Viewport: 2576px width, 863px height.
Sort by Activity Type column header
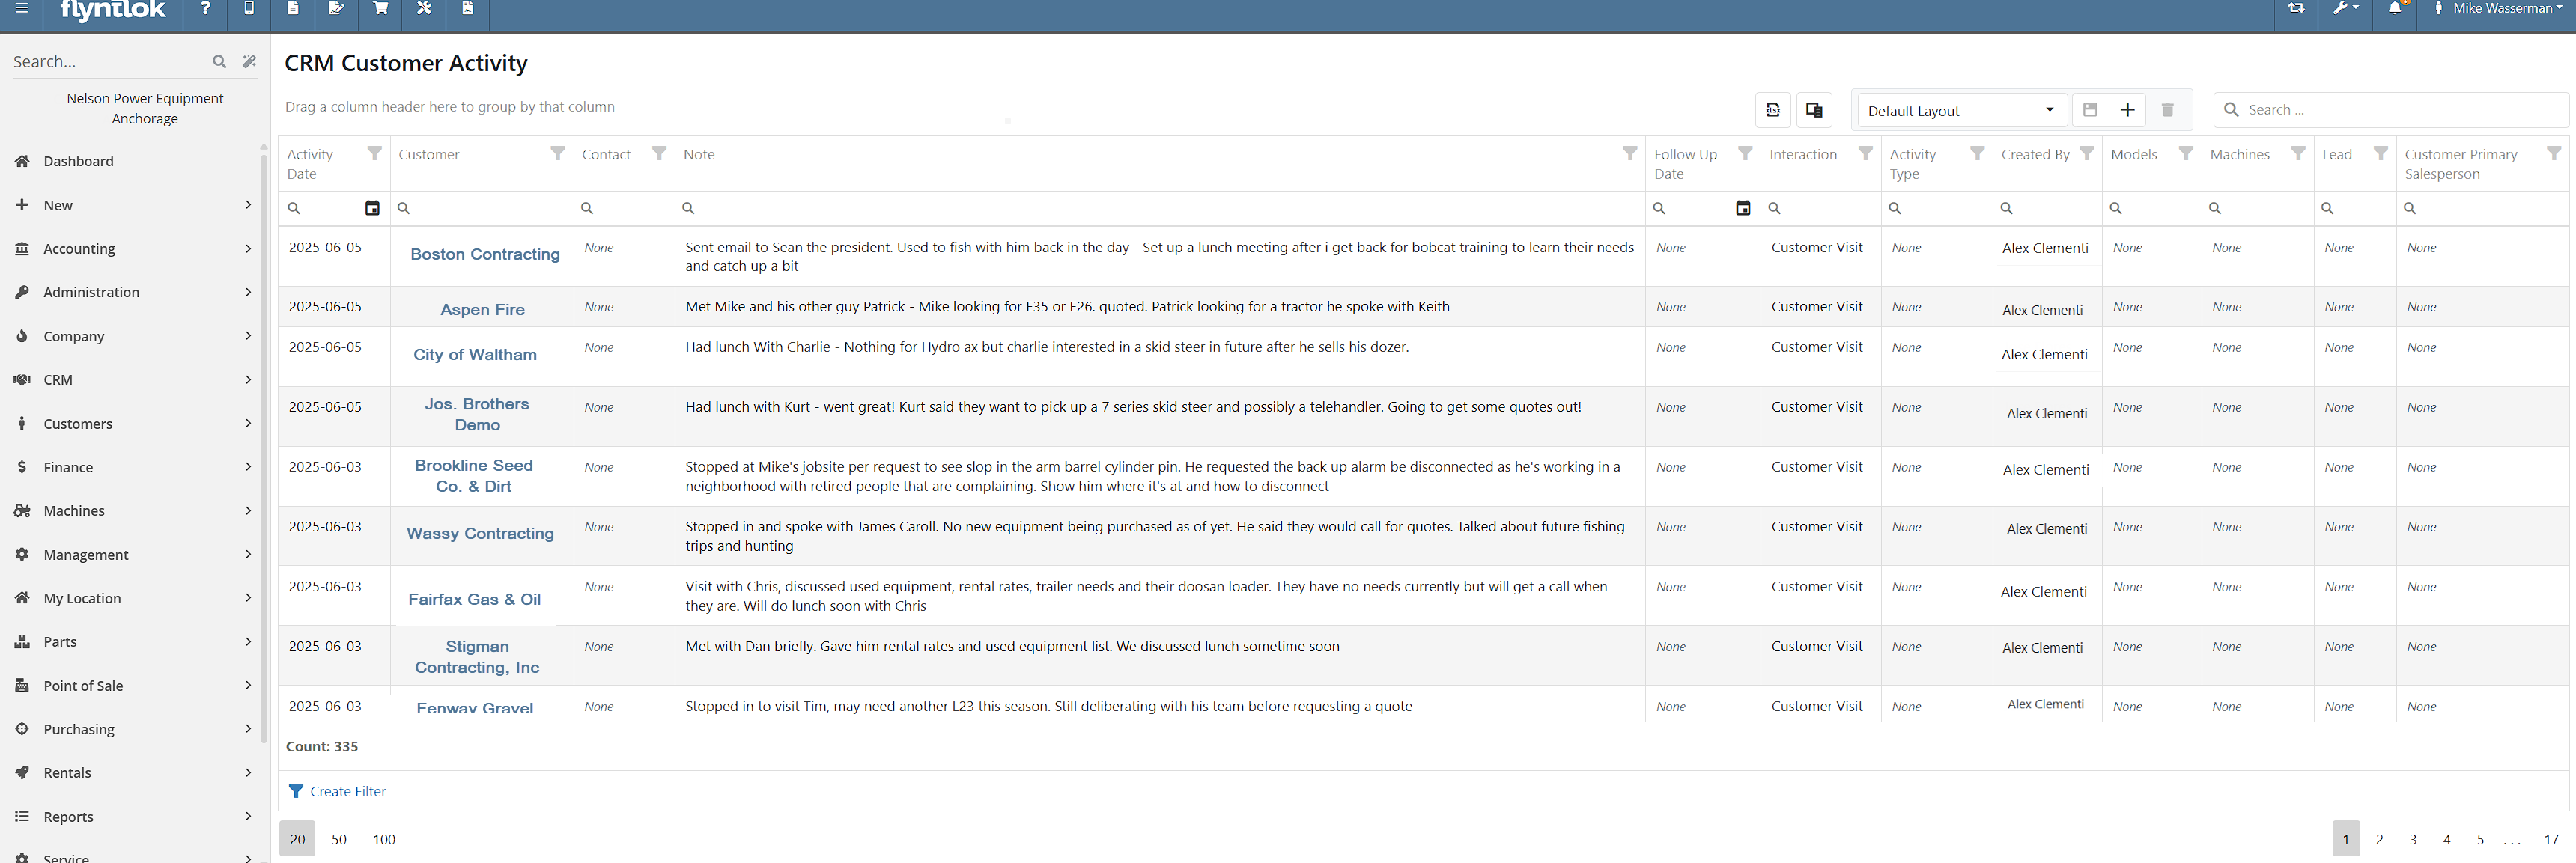pos(1912,164)
